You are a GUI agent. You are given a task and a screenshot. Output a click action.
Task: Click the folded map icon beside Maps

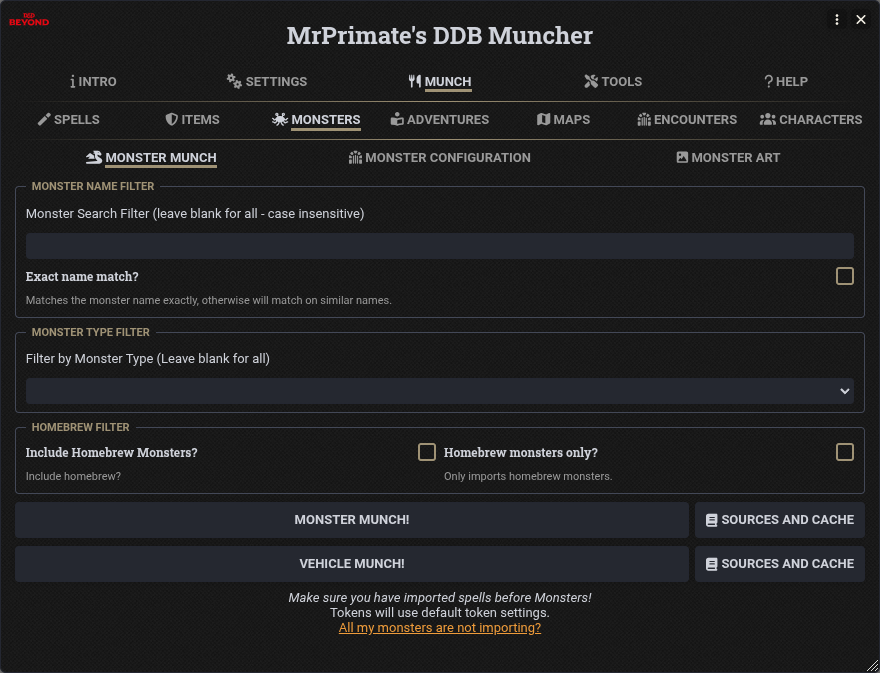coord(543,119)
